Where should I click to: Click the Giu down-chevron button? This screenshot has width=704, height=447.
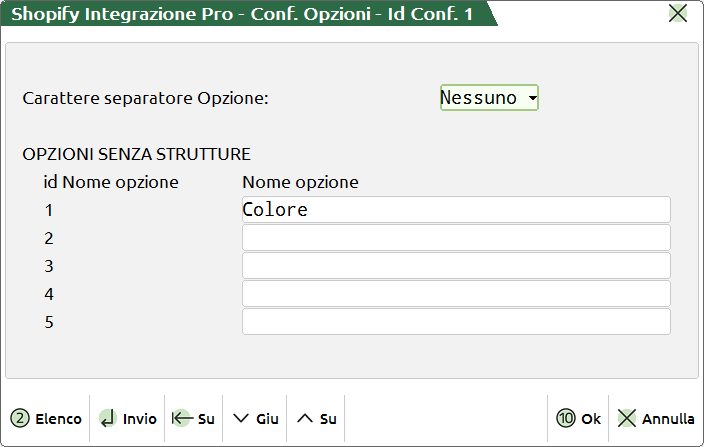tap(255, 419)
